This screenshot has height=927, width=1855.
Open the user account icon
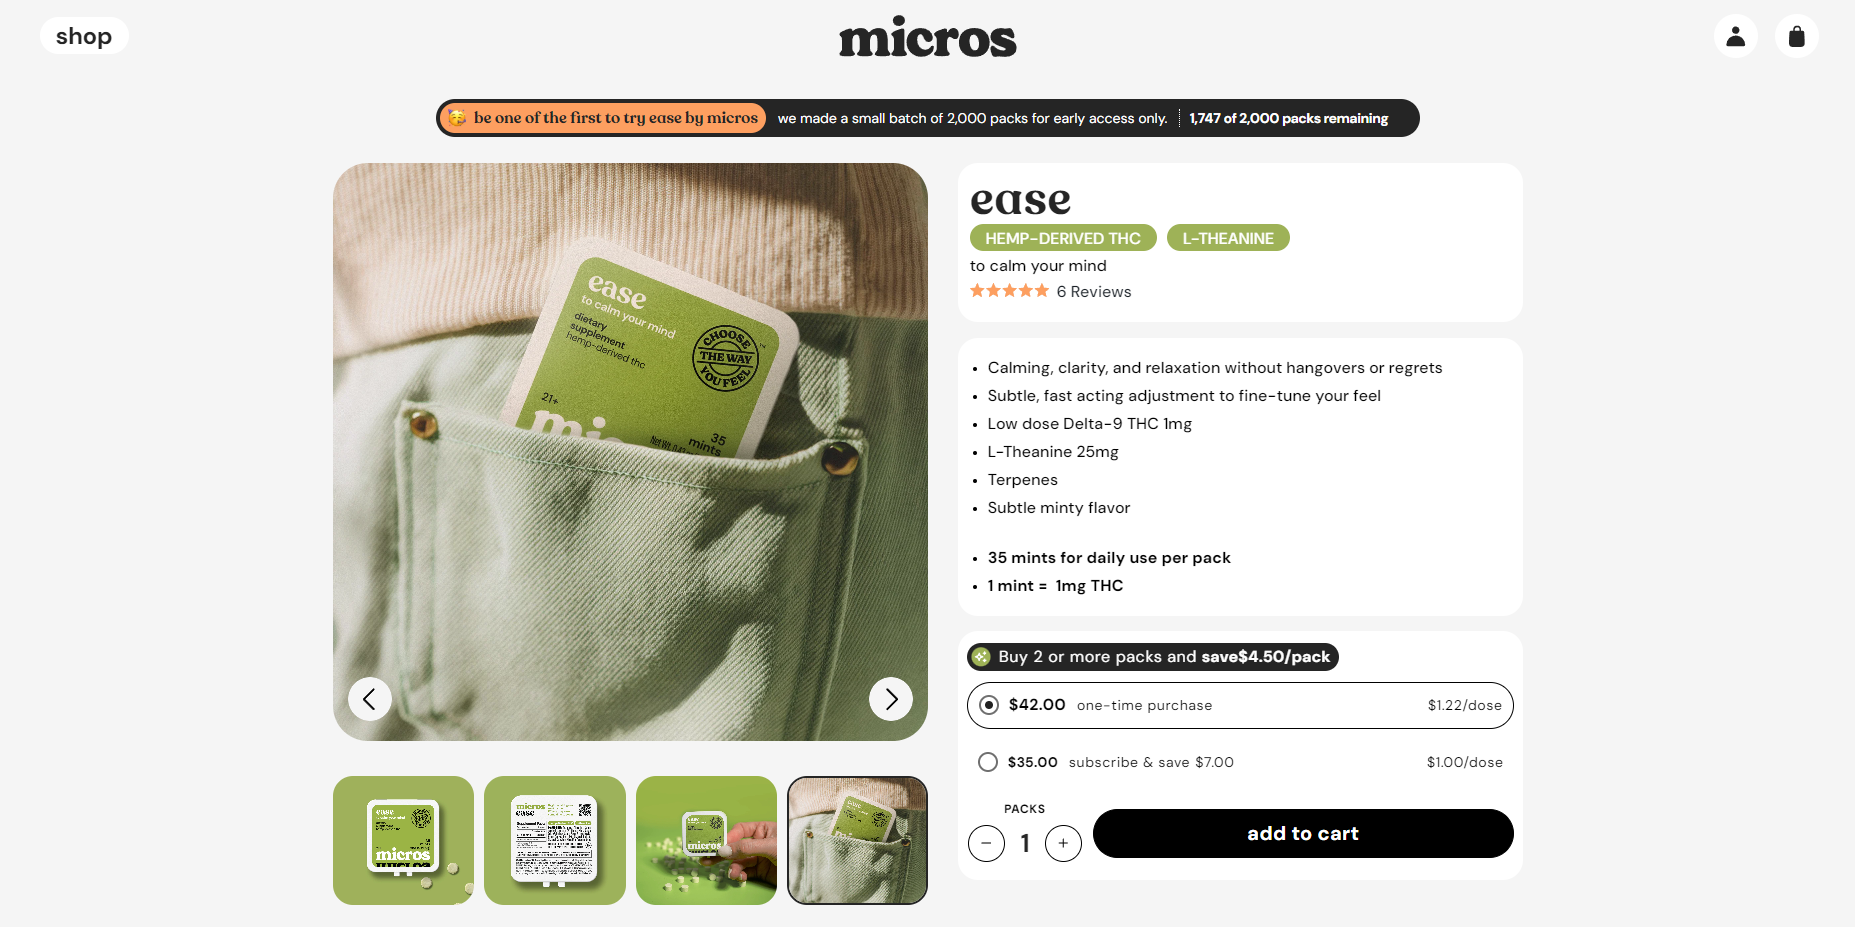click(1736, 37)
